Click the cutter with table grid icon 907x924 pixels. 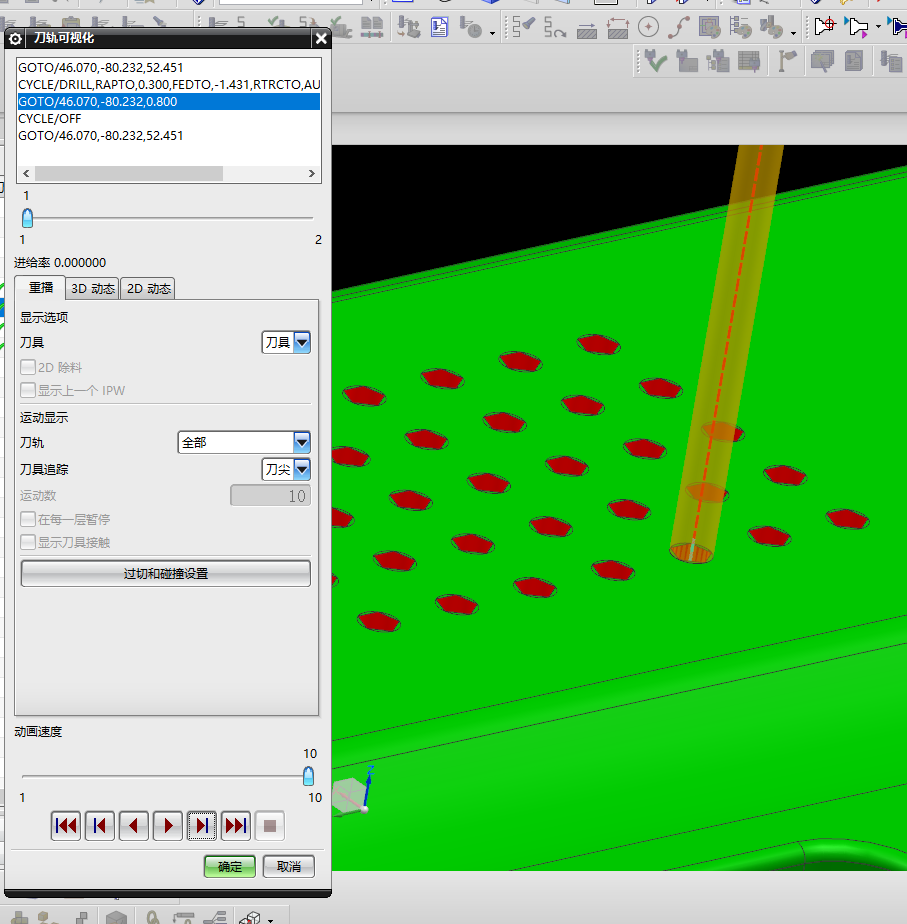[x=749, y=61]
